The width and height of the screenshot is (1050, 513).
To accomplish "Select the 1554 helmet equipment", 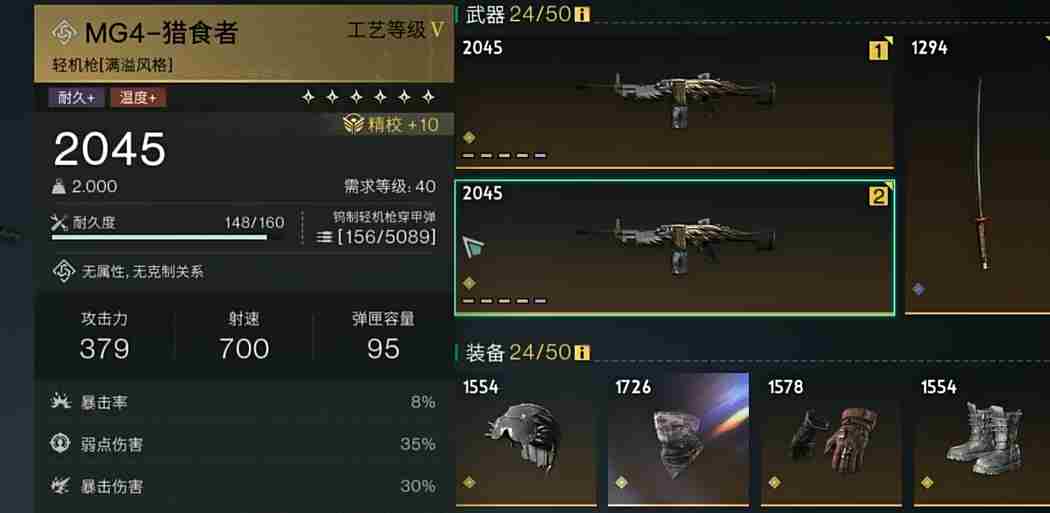I will click(526, 439).
